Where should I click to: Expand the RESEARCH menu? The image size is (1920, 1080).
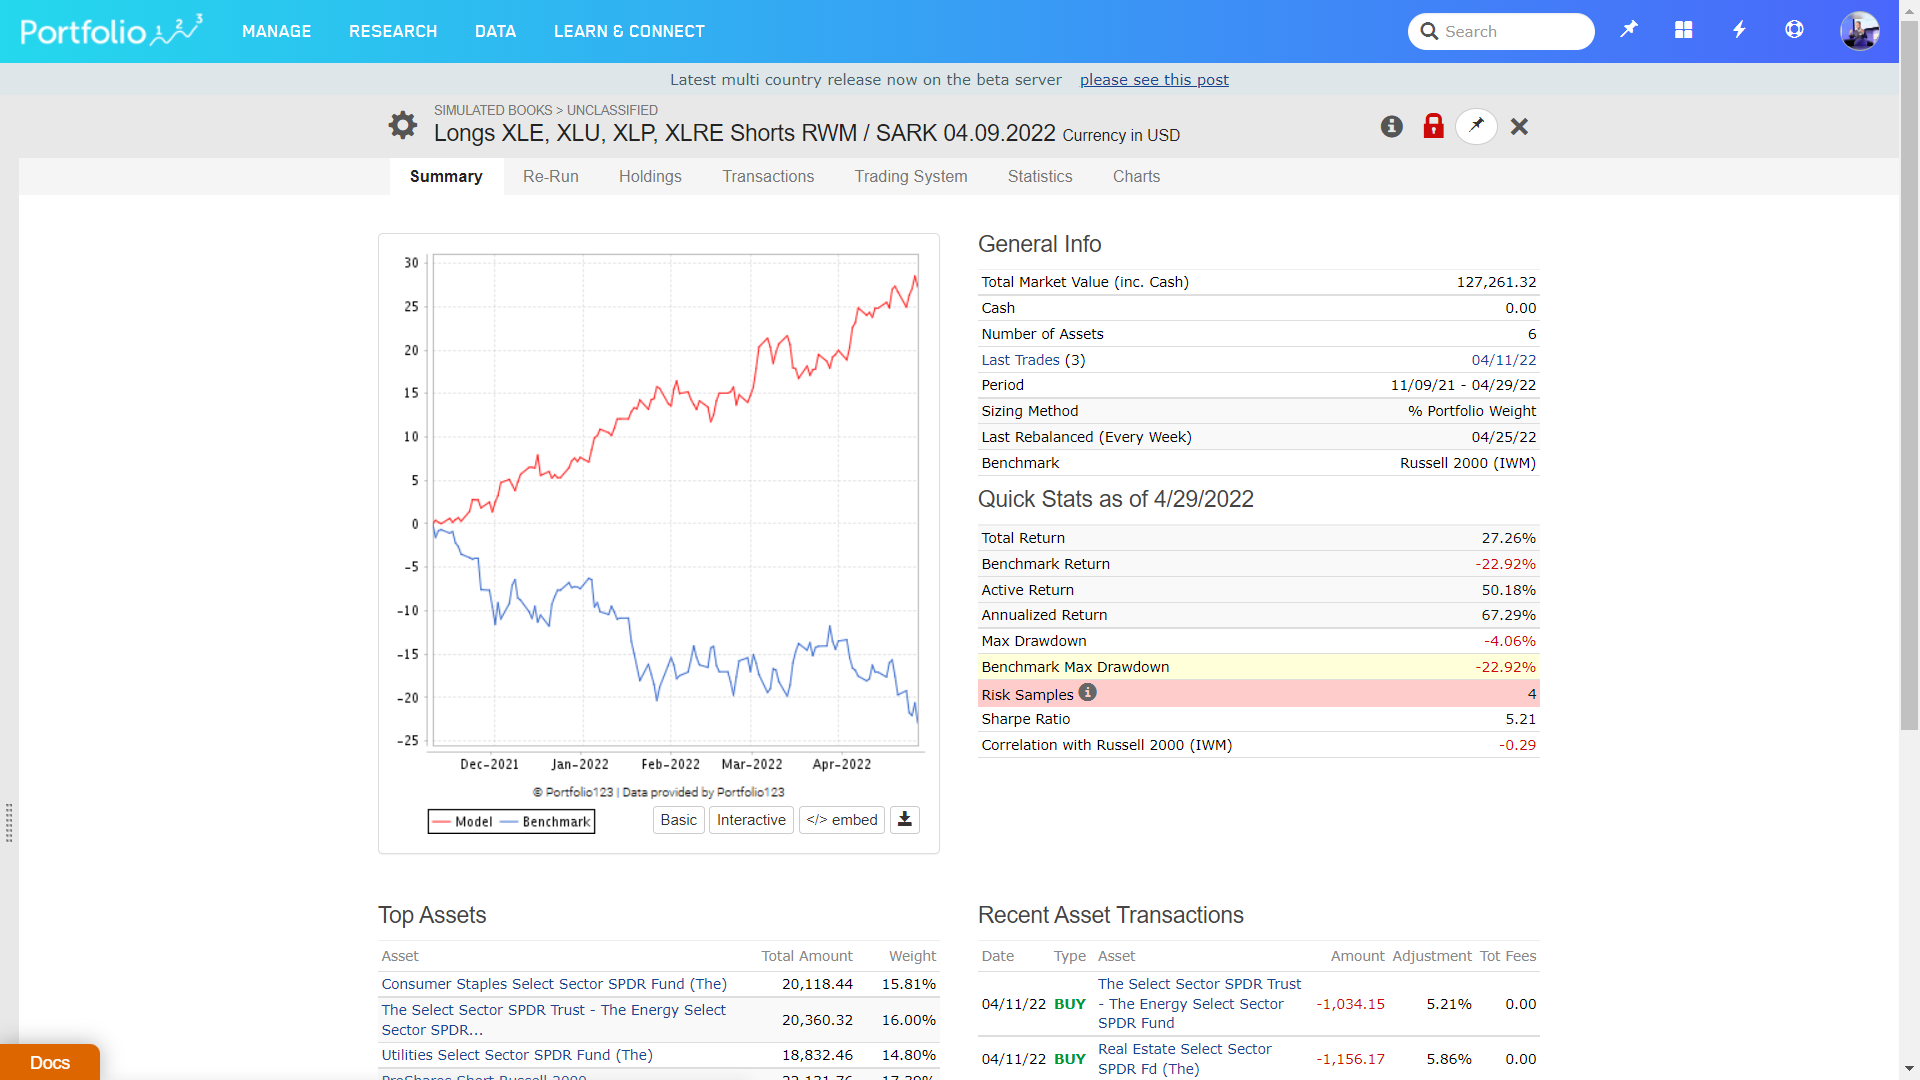[393, 31]
